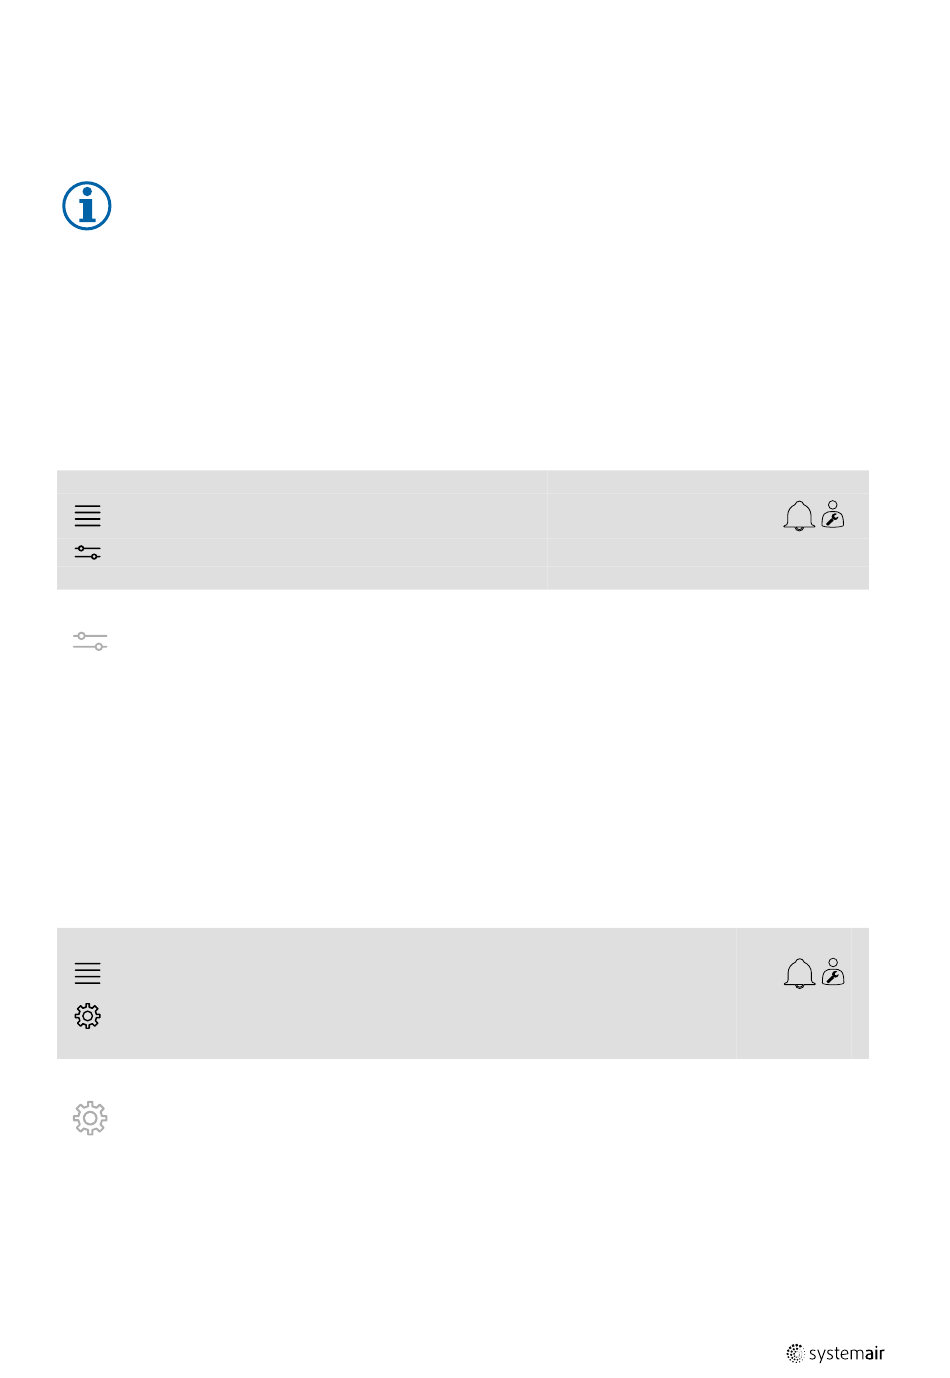Open the hamburger menu in the upper gray panel
The width and height of the screenshot is (950, 1378).
click(88, 516)
